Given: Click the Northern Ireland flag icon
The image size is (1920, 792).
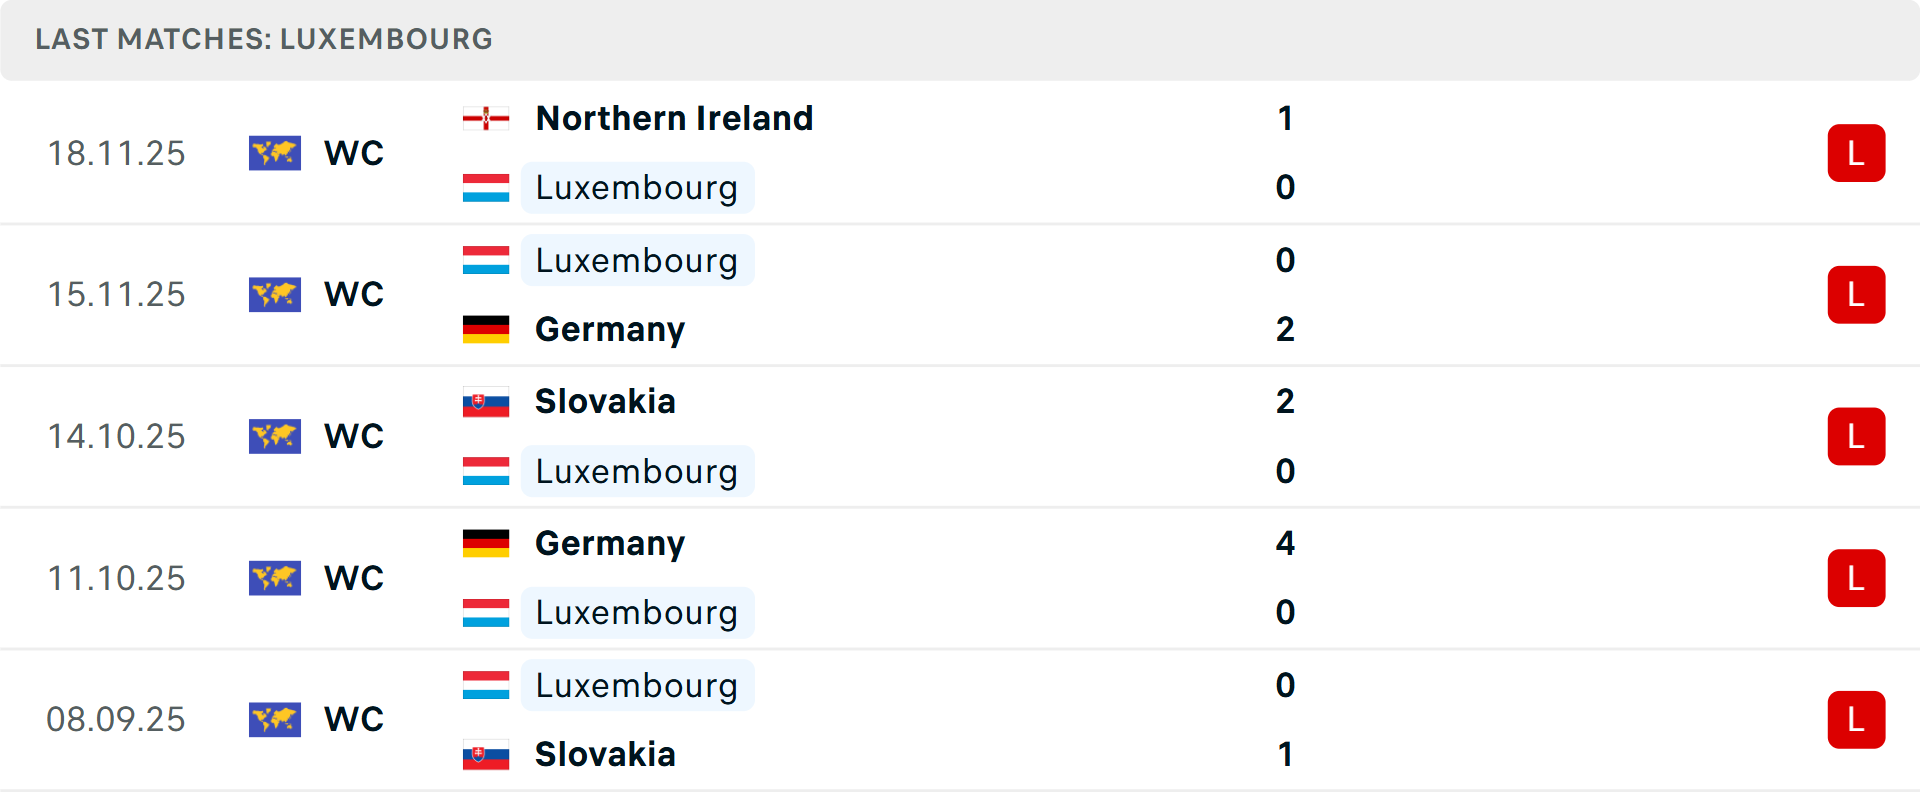Looking at the screenshot, I should tap(486, 119).
